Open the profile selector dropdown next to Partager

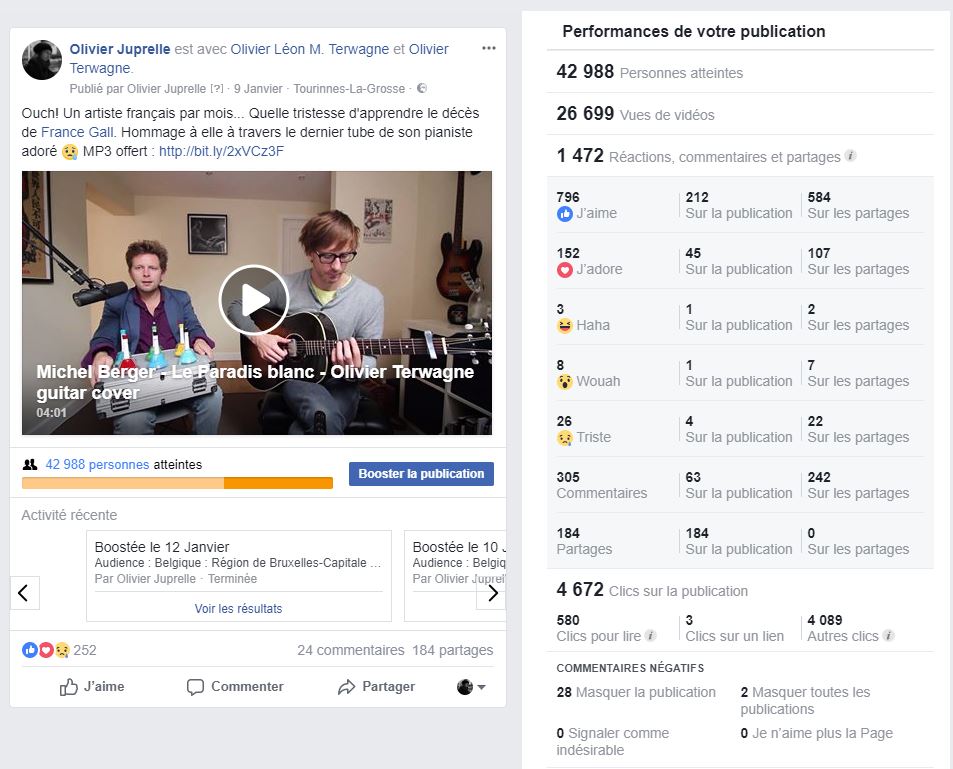[471, 687]
